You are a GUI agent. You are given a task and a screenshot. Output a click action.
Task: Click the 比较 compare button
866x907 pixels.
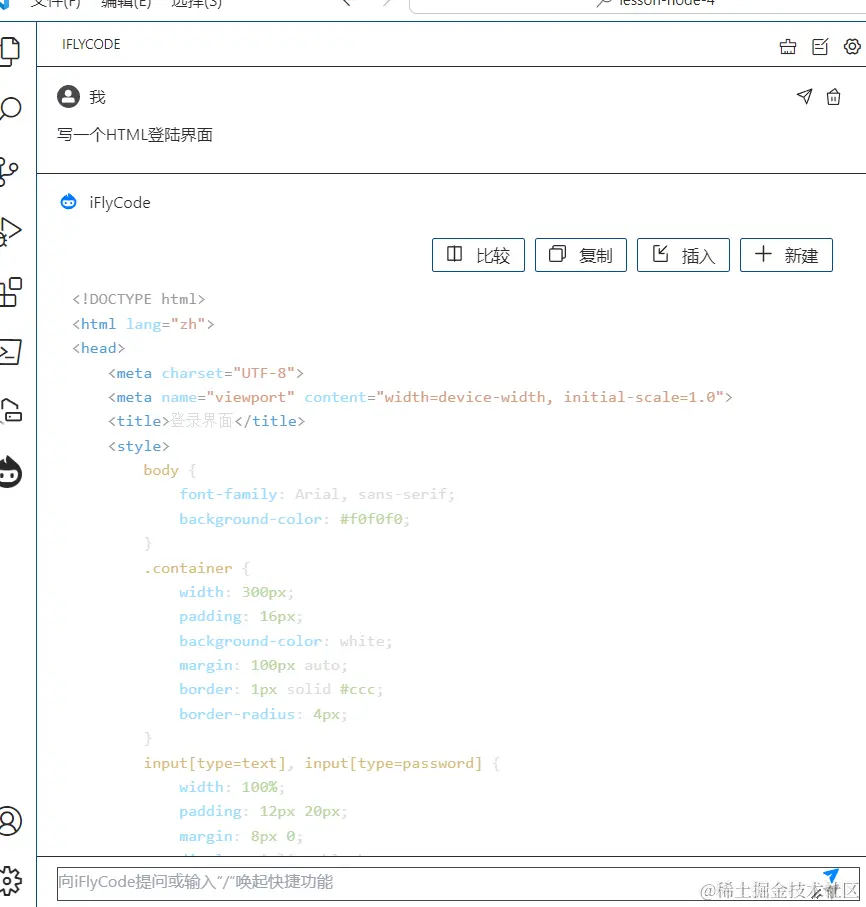tap(478, 255)
